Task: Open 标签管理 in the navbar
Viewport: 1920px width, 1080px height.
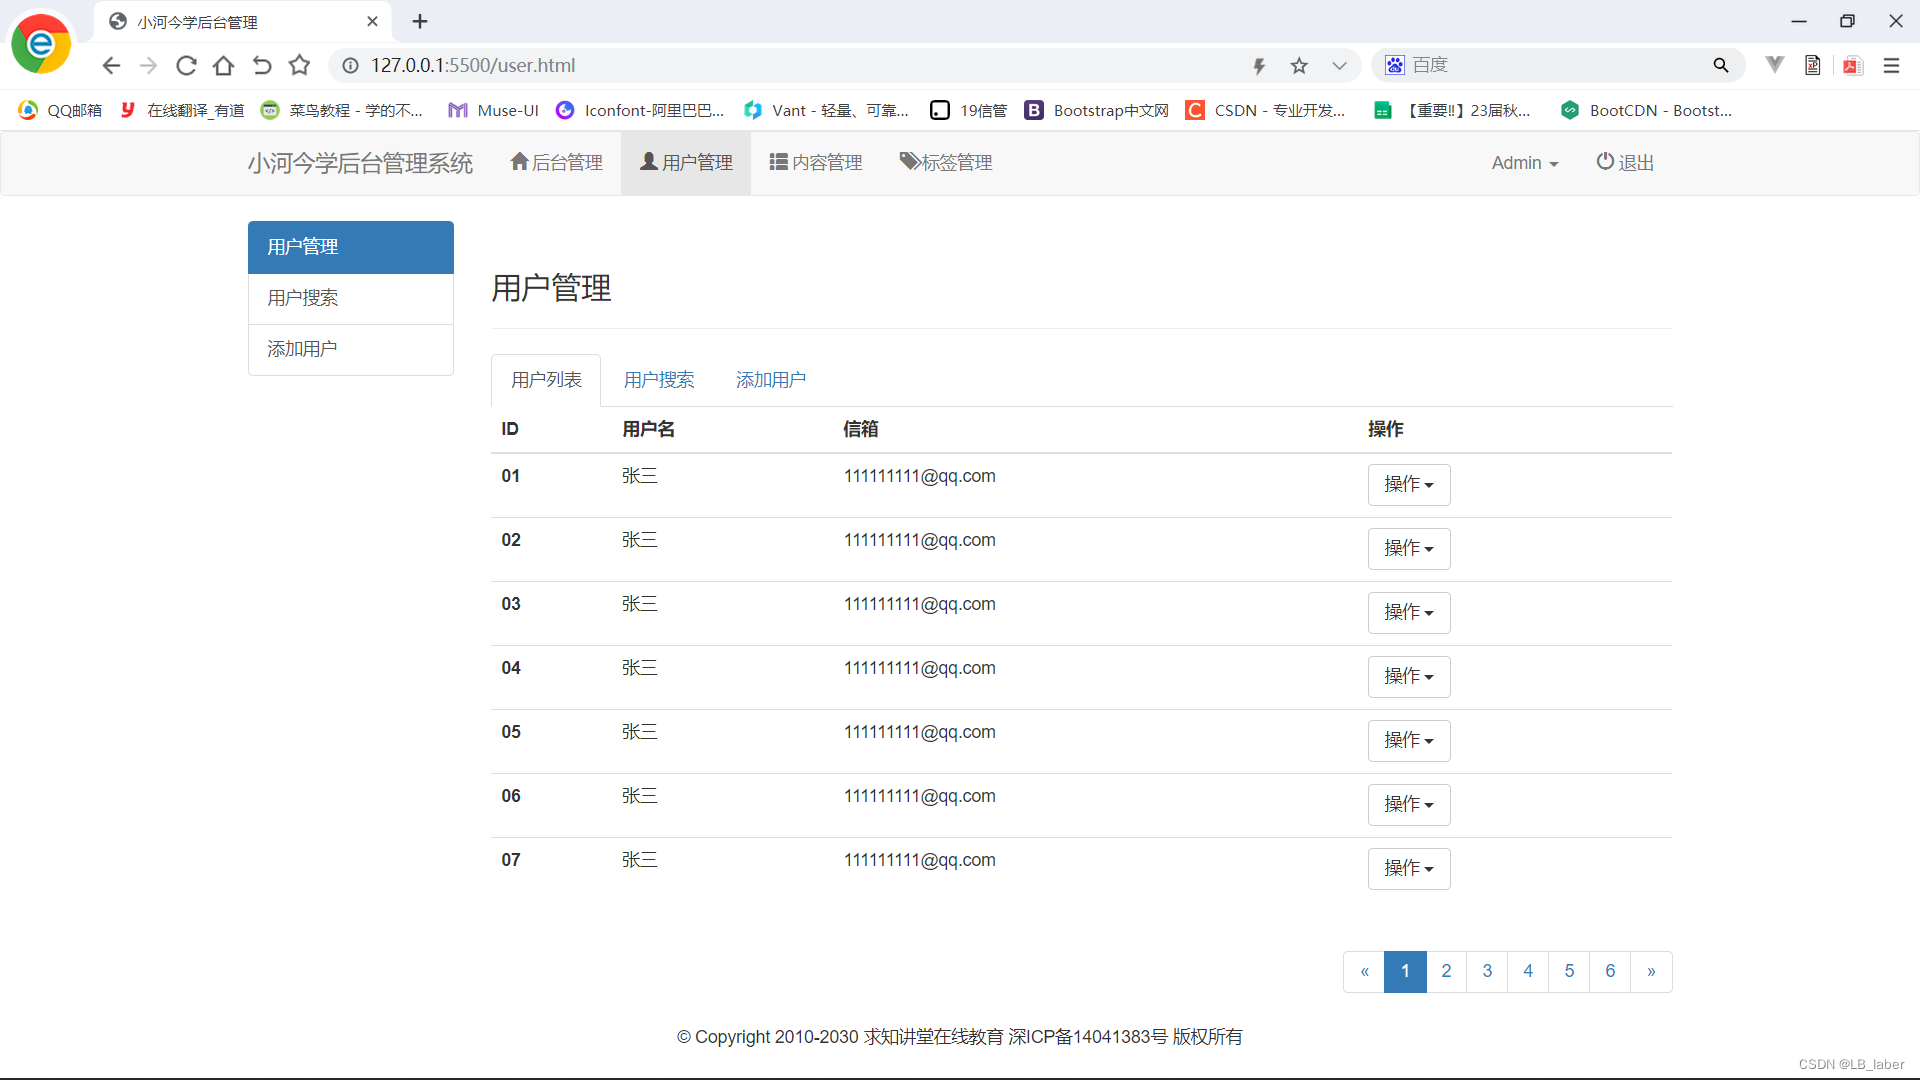Action: [946, 163]
